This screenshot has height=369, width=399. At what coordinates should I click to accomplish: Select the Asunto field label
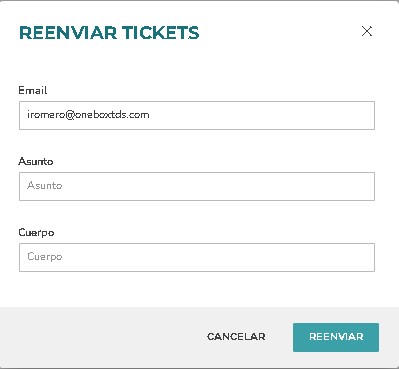36,161
